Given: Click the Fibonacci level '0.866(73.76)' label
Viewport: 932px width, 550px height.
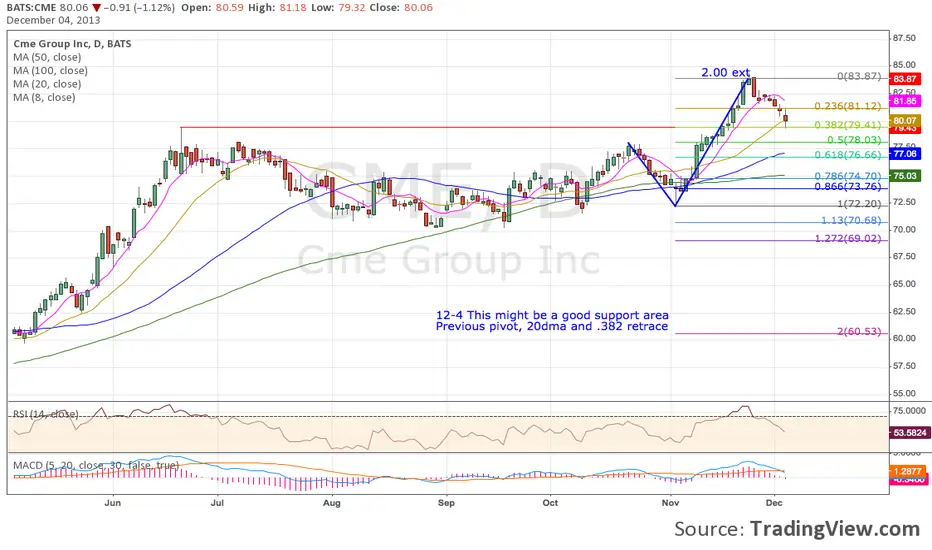Looking at the screenshot, I should [848, 187].
